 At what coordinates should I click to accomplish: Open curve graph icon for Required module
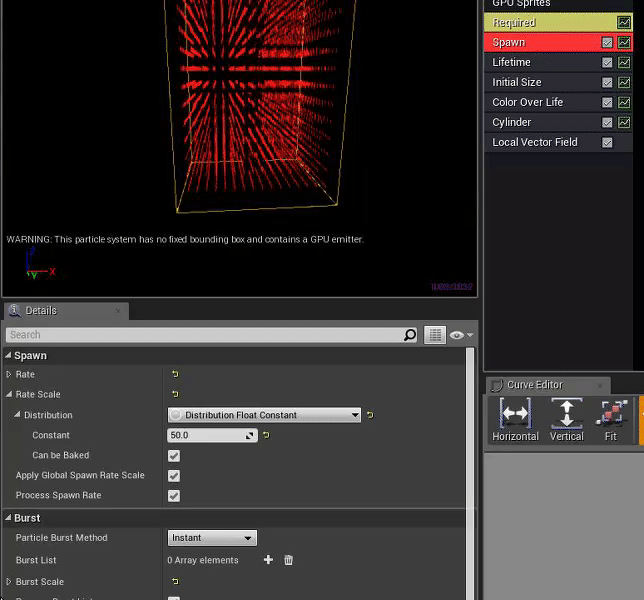pos(624,23)
